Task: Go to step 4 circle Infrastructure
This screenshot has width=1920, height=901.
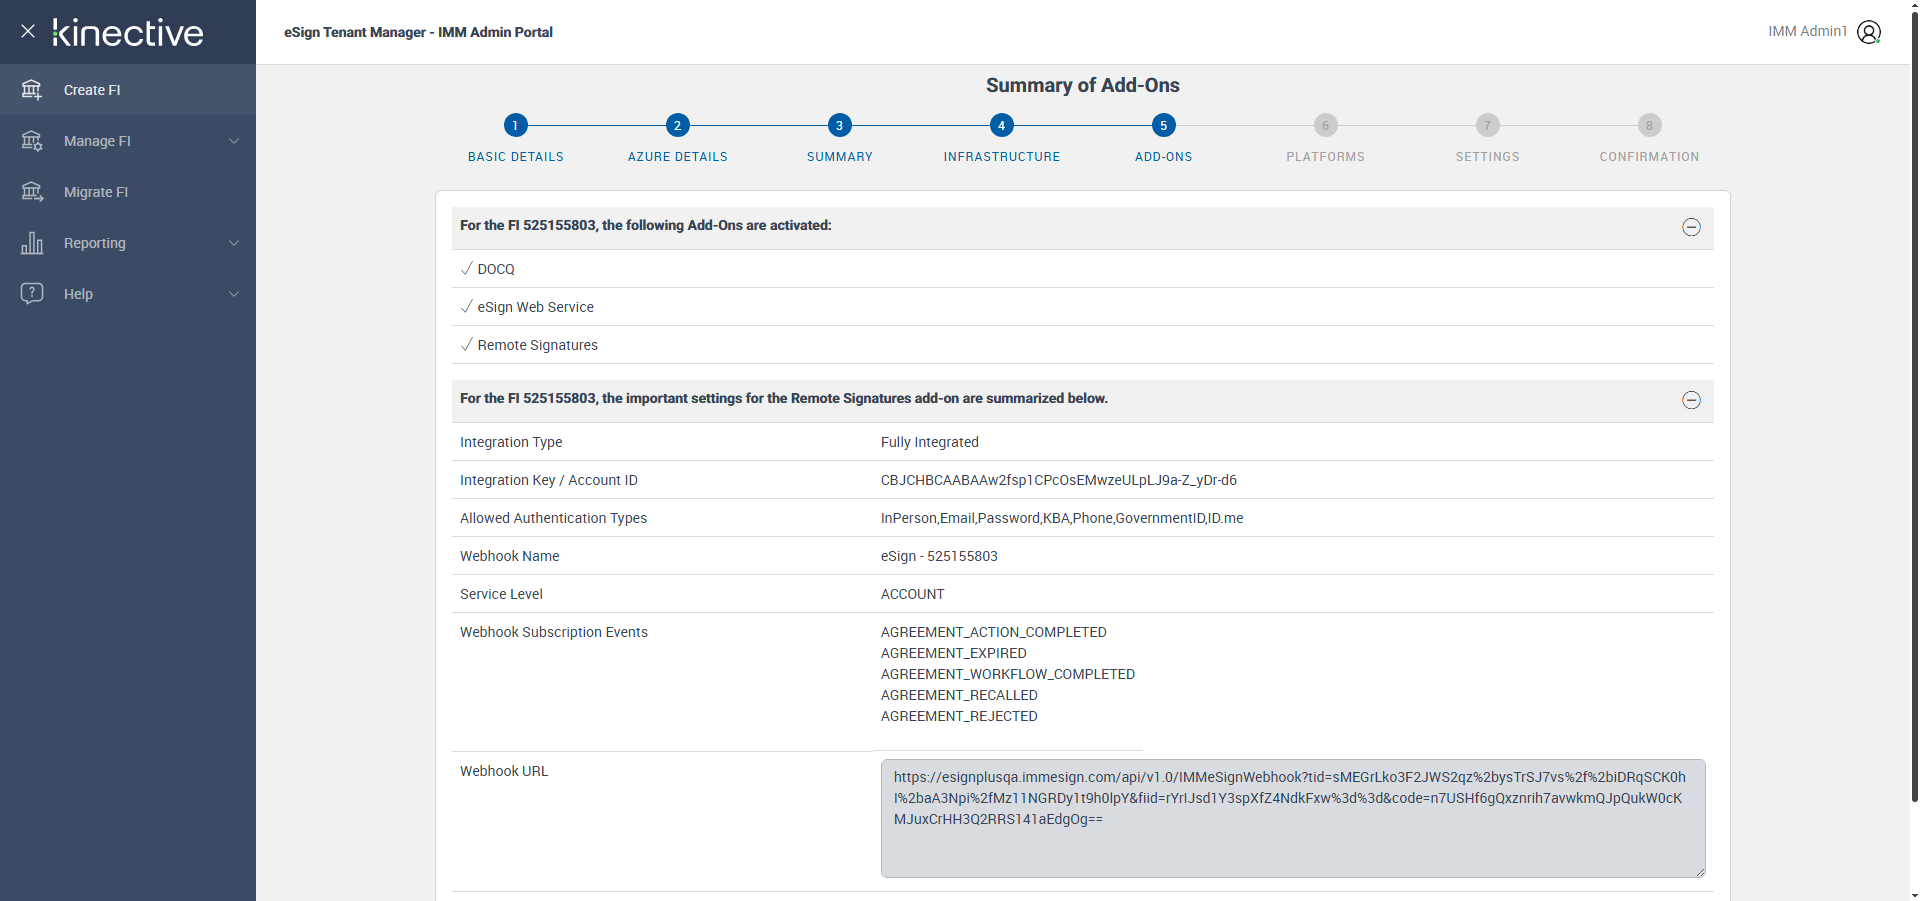Action: (x=1001, y=125)
